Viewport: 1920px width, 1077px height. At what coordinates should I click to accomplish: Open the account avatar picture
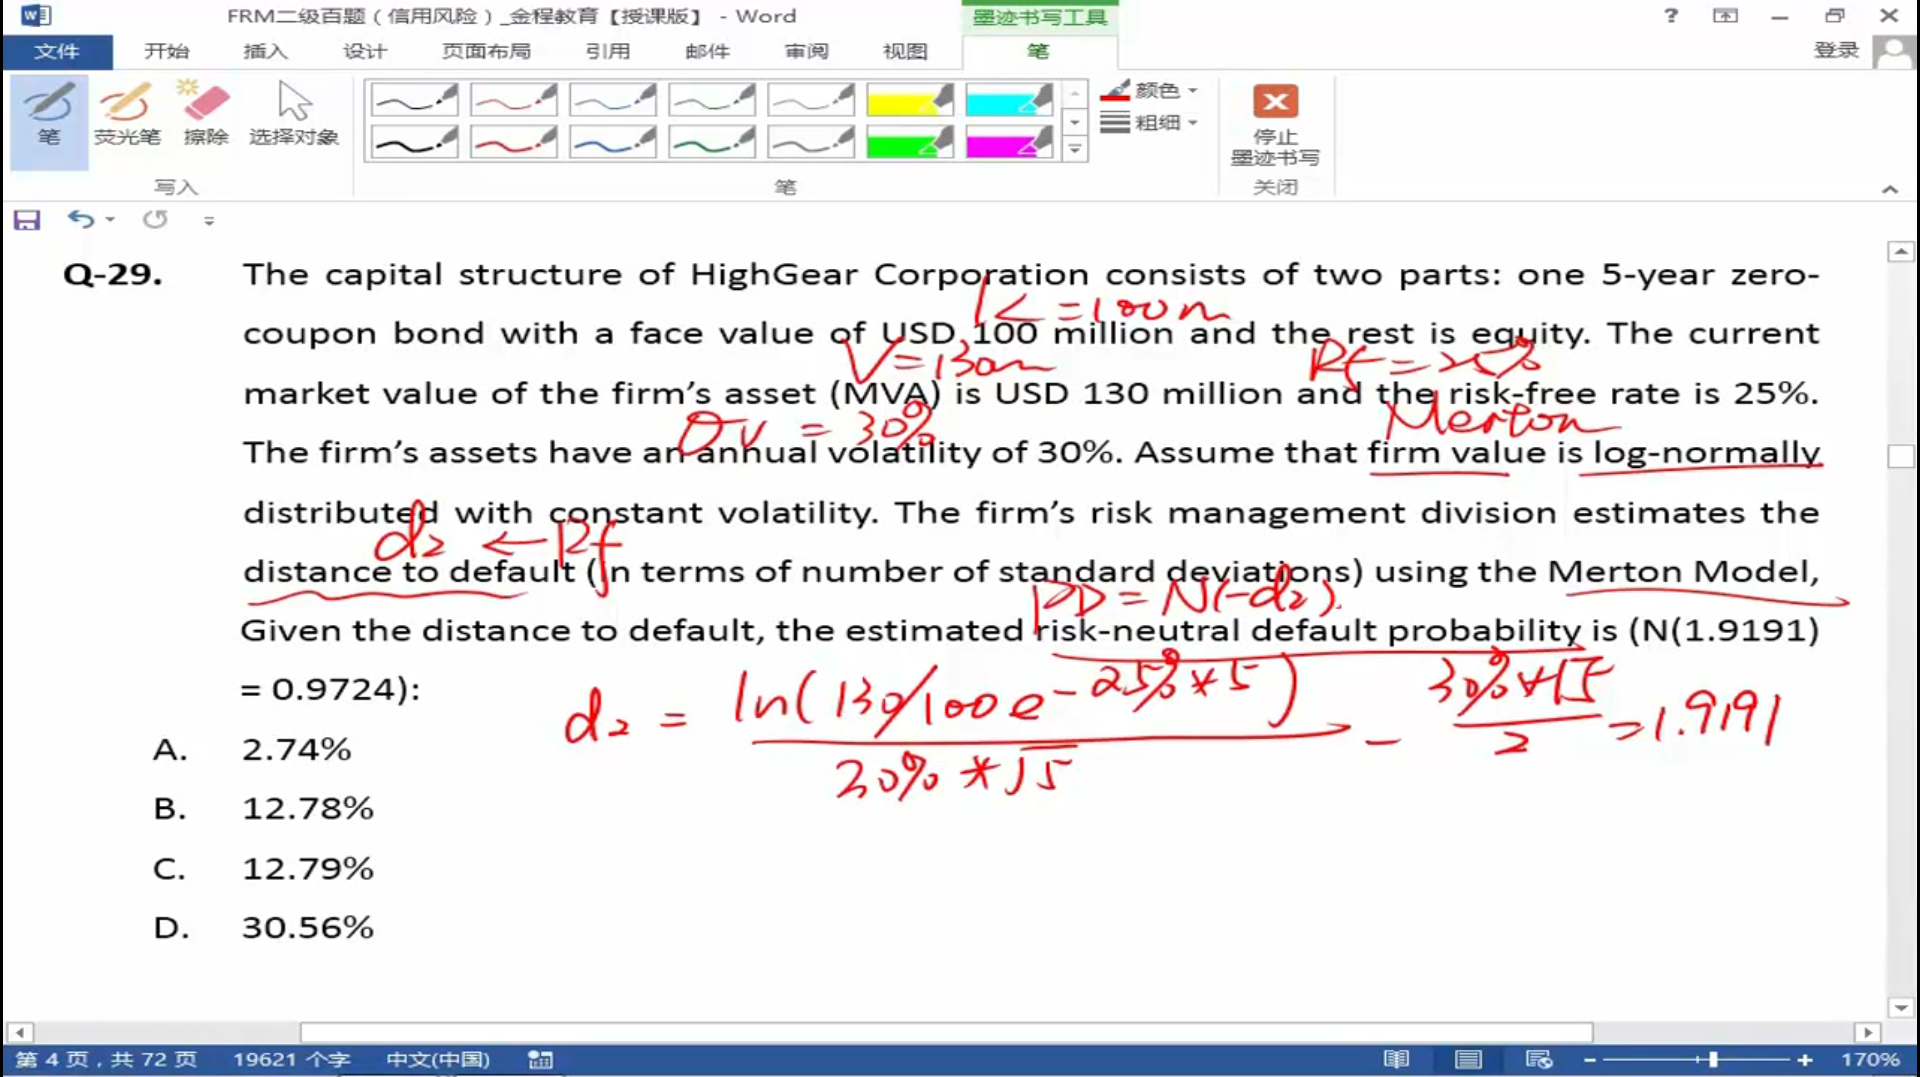click(x=1893, y=52)
